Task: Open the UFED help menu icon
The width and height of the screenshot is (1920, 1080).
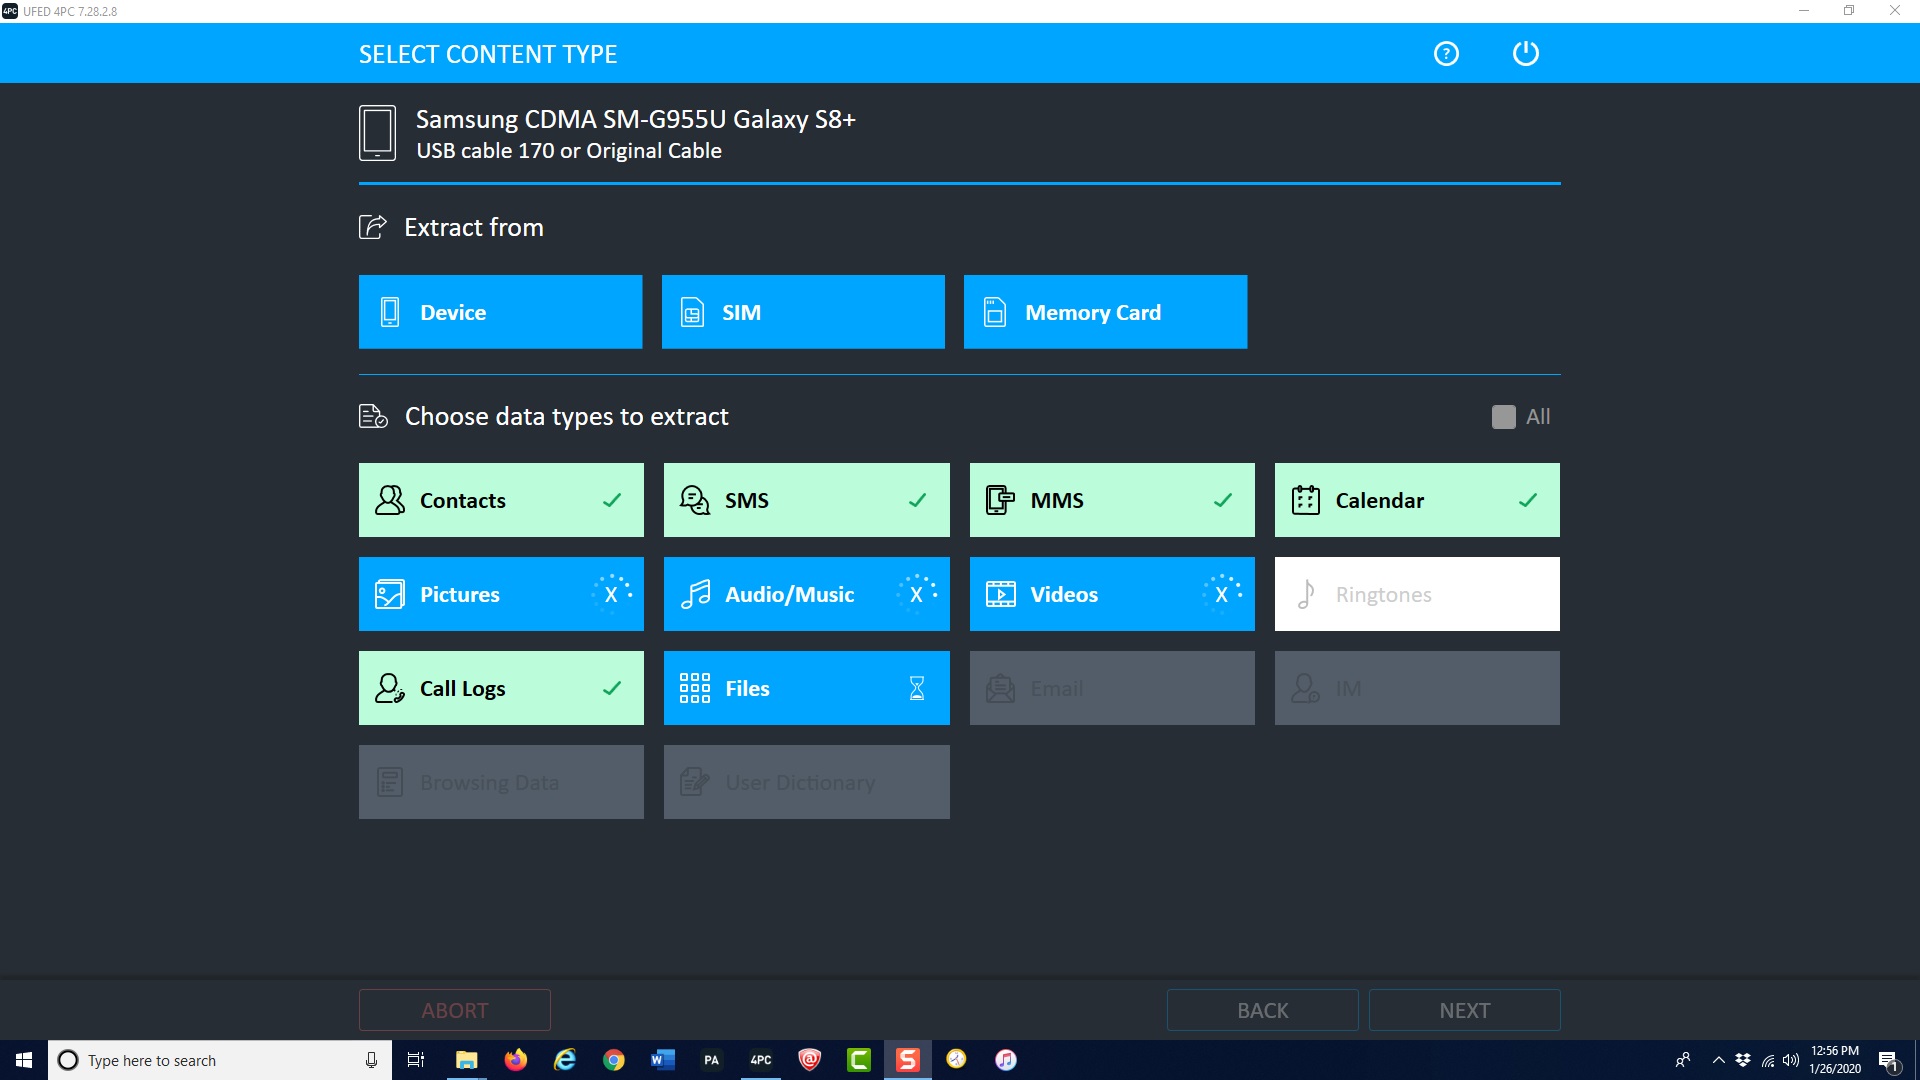Action: [1447, 53]
